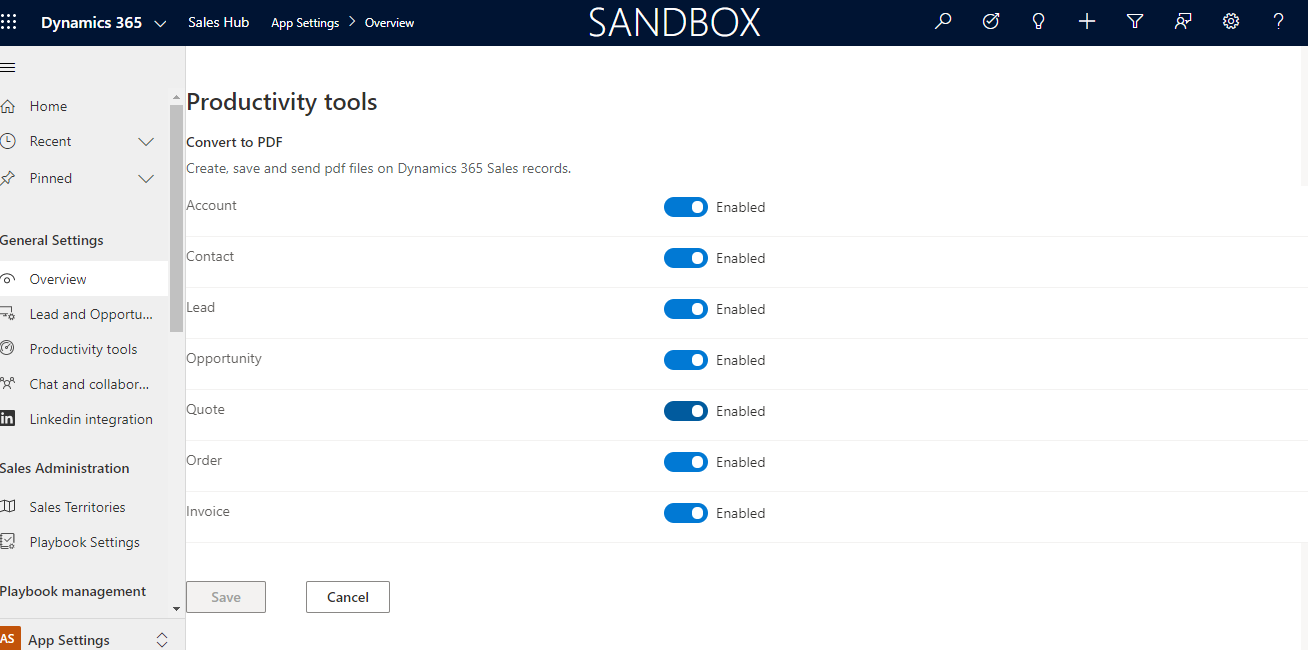Click the Productivity tools page heading
This screenshot has width=1308, height=650.
pos(282,102)
